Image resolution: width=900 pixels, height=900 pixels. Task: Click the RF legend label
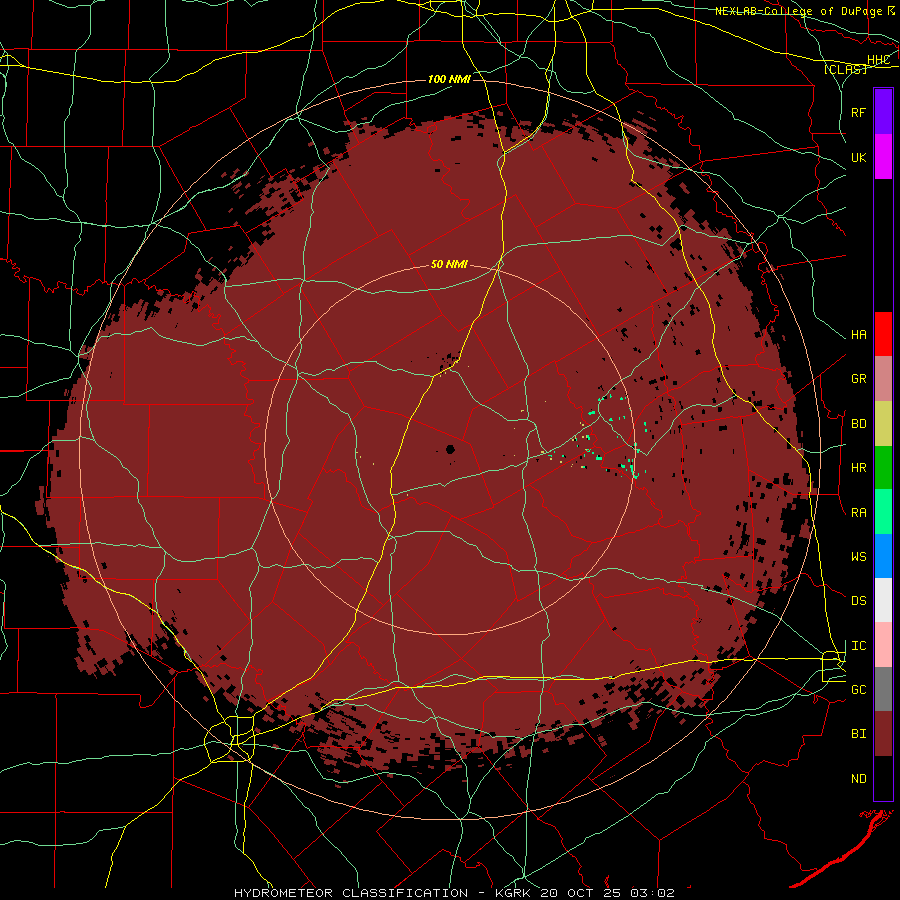(858, 112)
